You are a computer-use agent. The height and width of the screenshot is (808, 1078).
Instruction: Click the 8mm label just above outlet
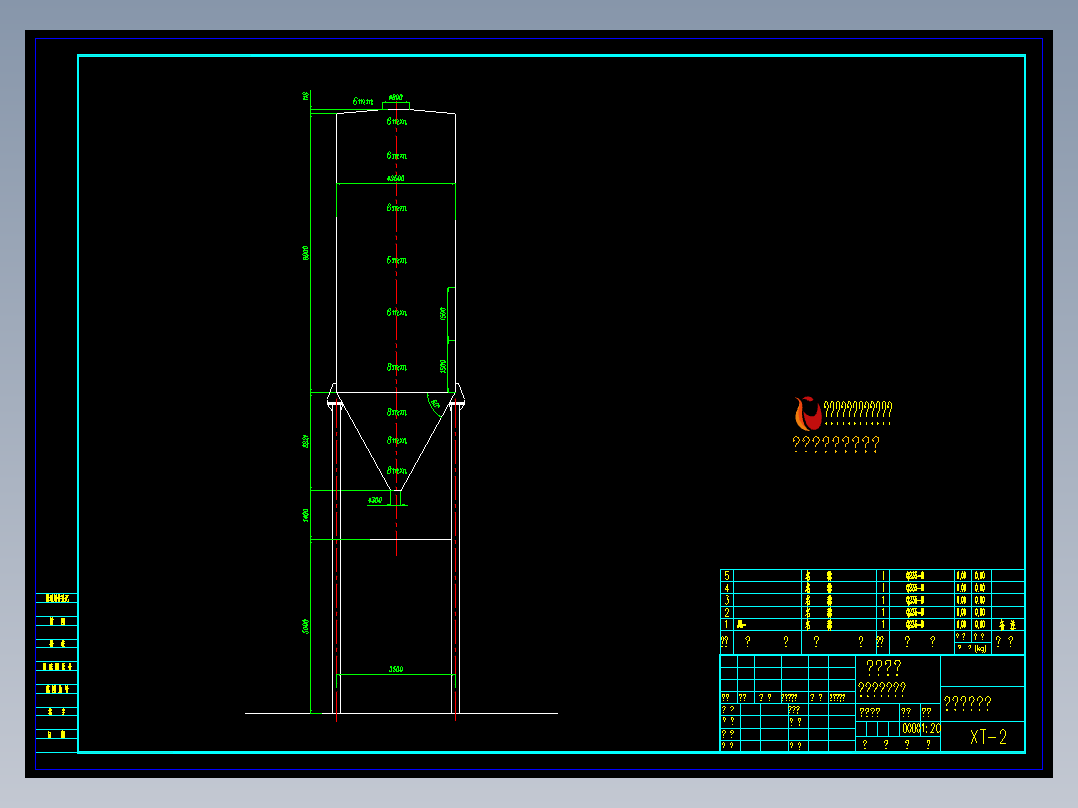[397, 470]
